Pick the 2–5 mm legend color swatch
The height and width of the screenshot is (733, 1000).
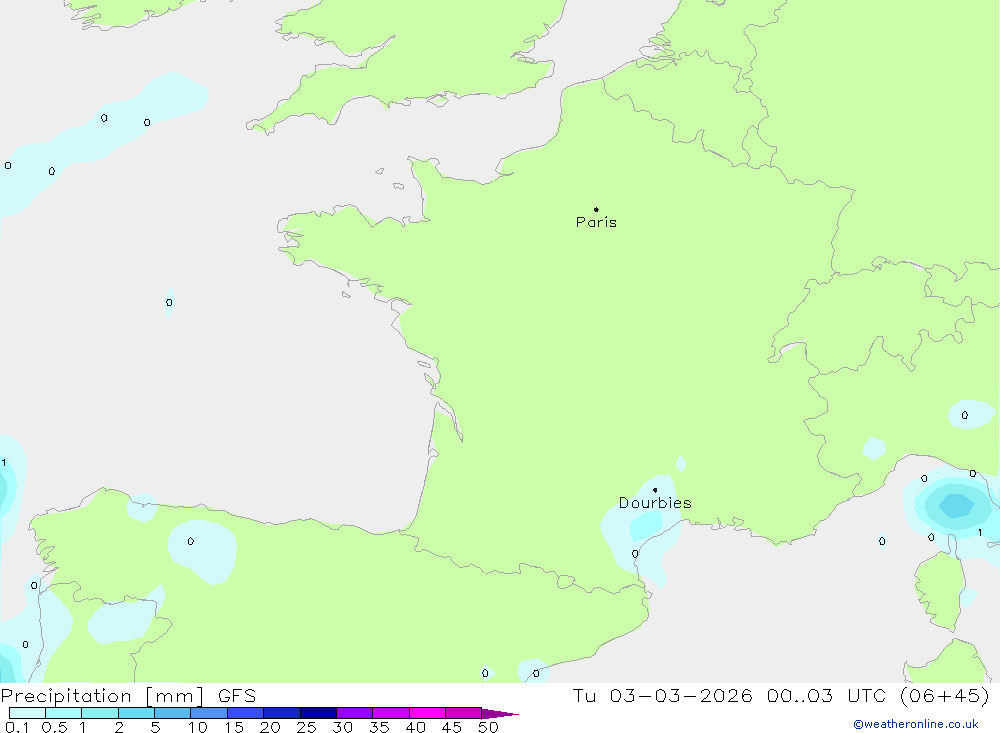coord(136,713)
